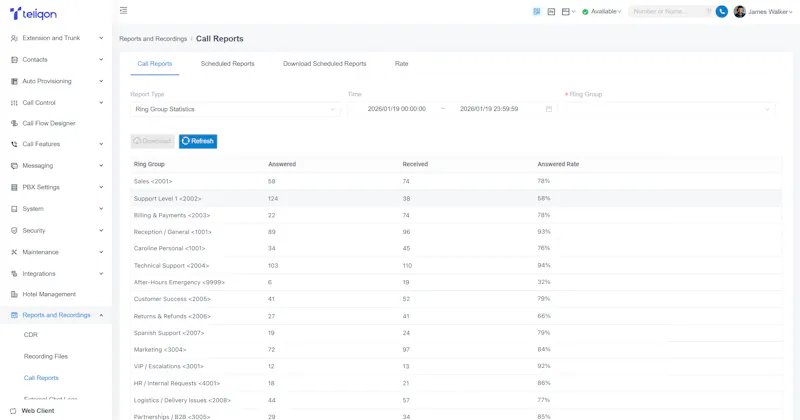
Task: Click the Sales <2001> row
Action: point(456,181)
